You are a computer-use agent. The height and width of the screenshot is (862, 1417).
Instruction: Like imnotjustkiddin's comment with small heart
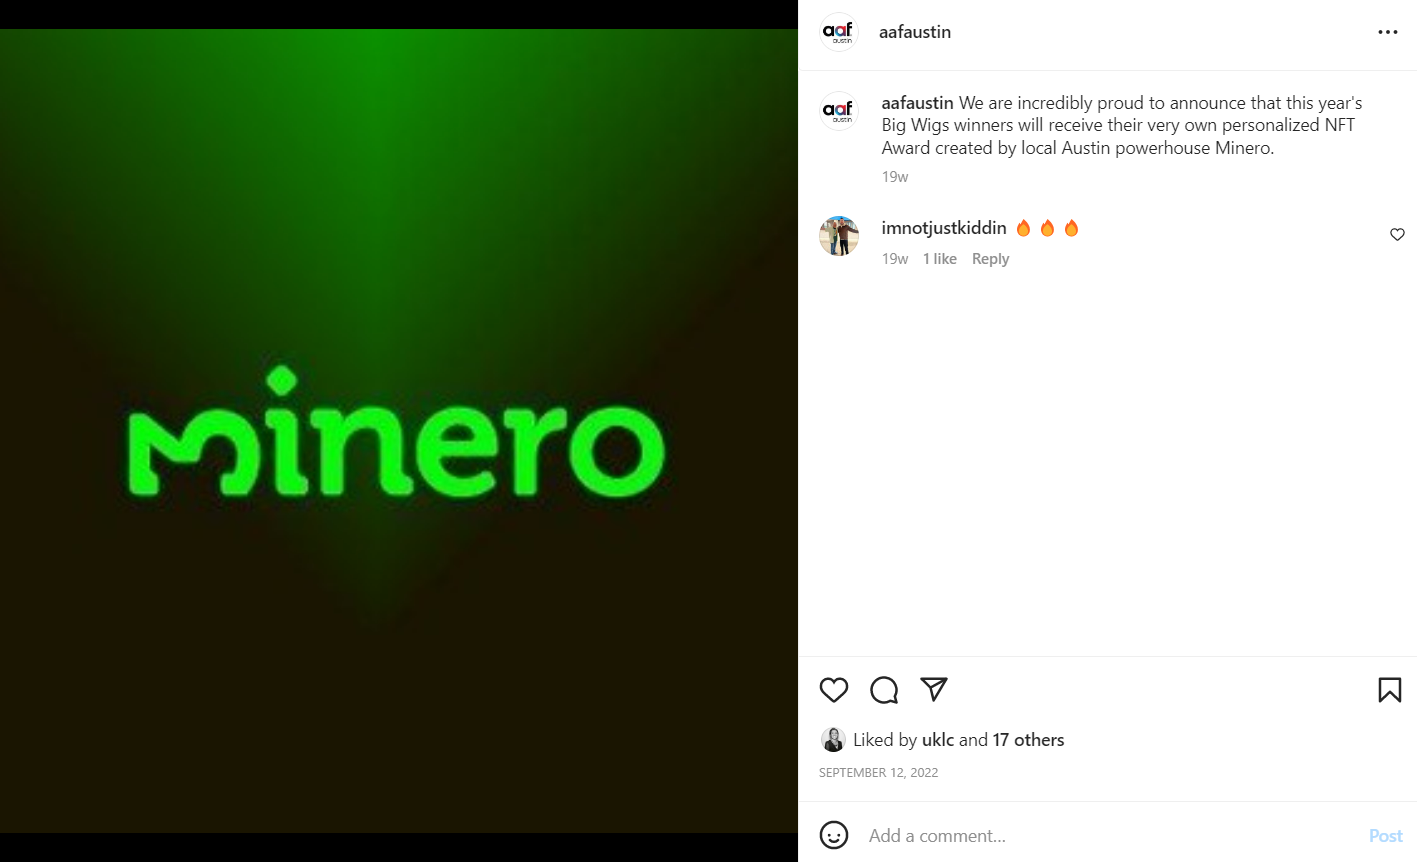click(1397, 235)
